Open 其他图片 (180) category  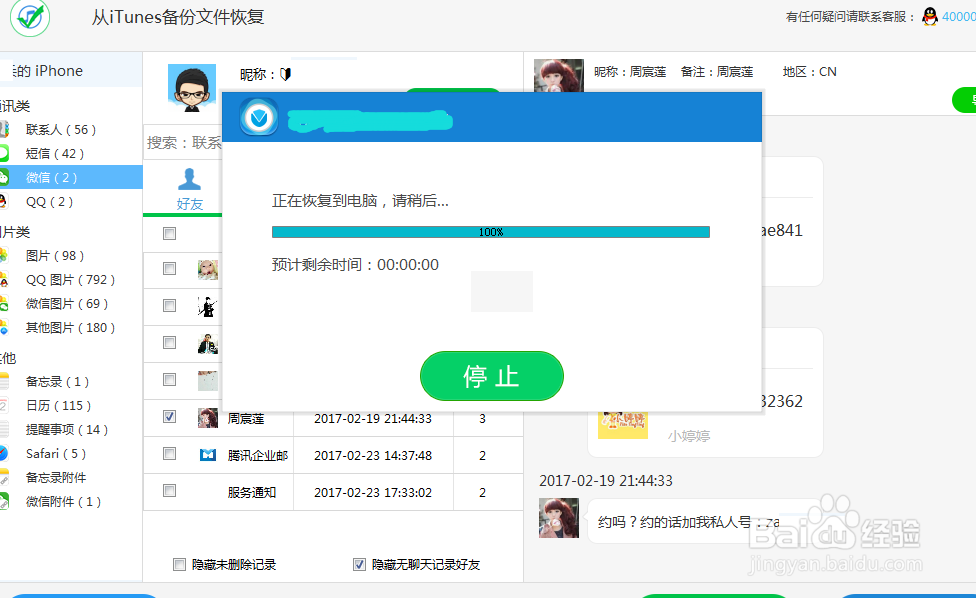pos(70,328)
